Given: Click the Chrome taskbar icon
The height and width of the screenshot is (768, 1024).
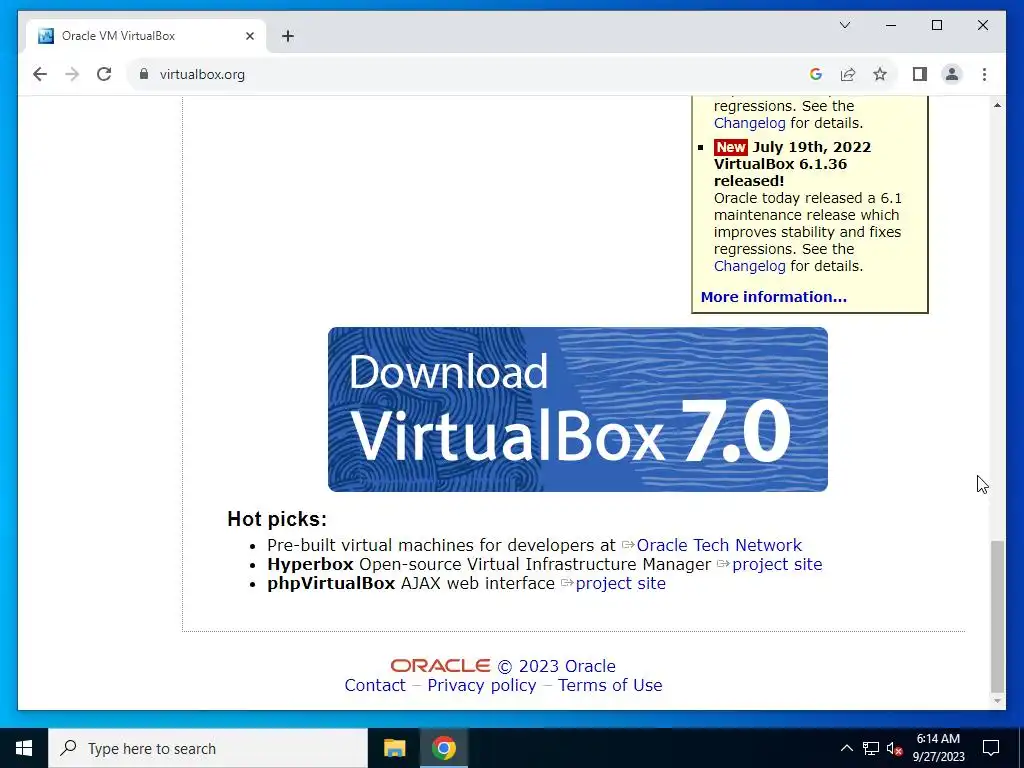Looking at the screenshot, I should (x=443, y=748).
